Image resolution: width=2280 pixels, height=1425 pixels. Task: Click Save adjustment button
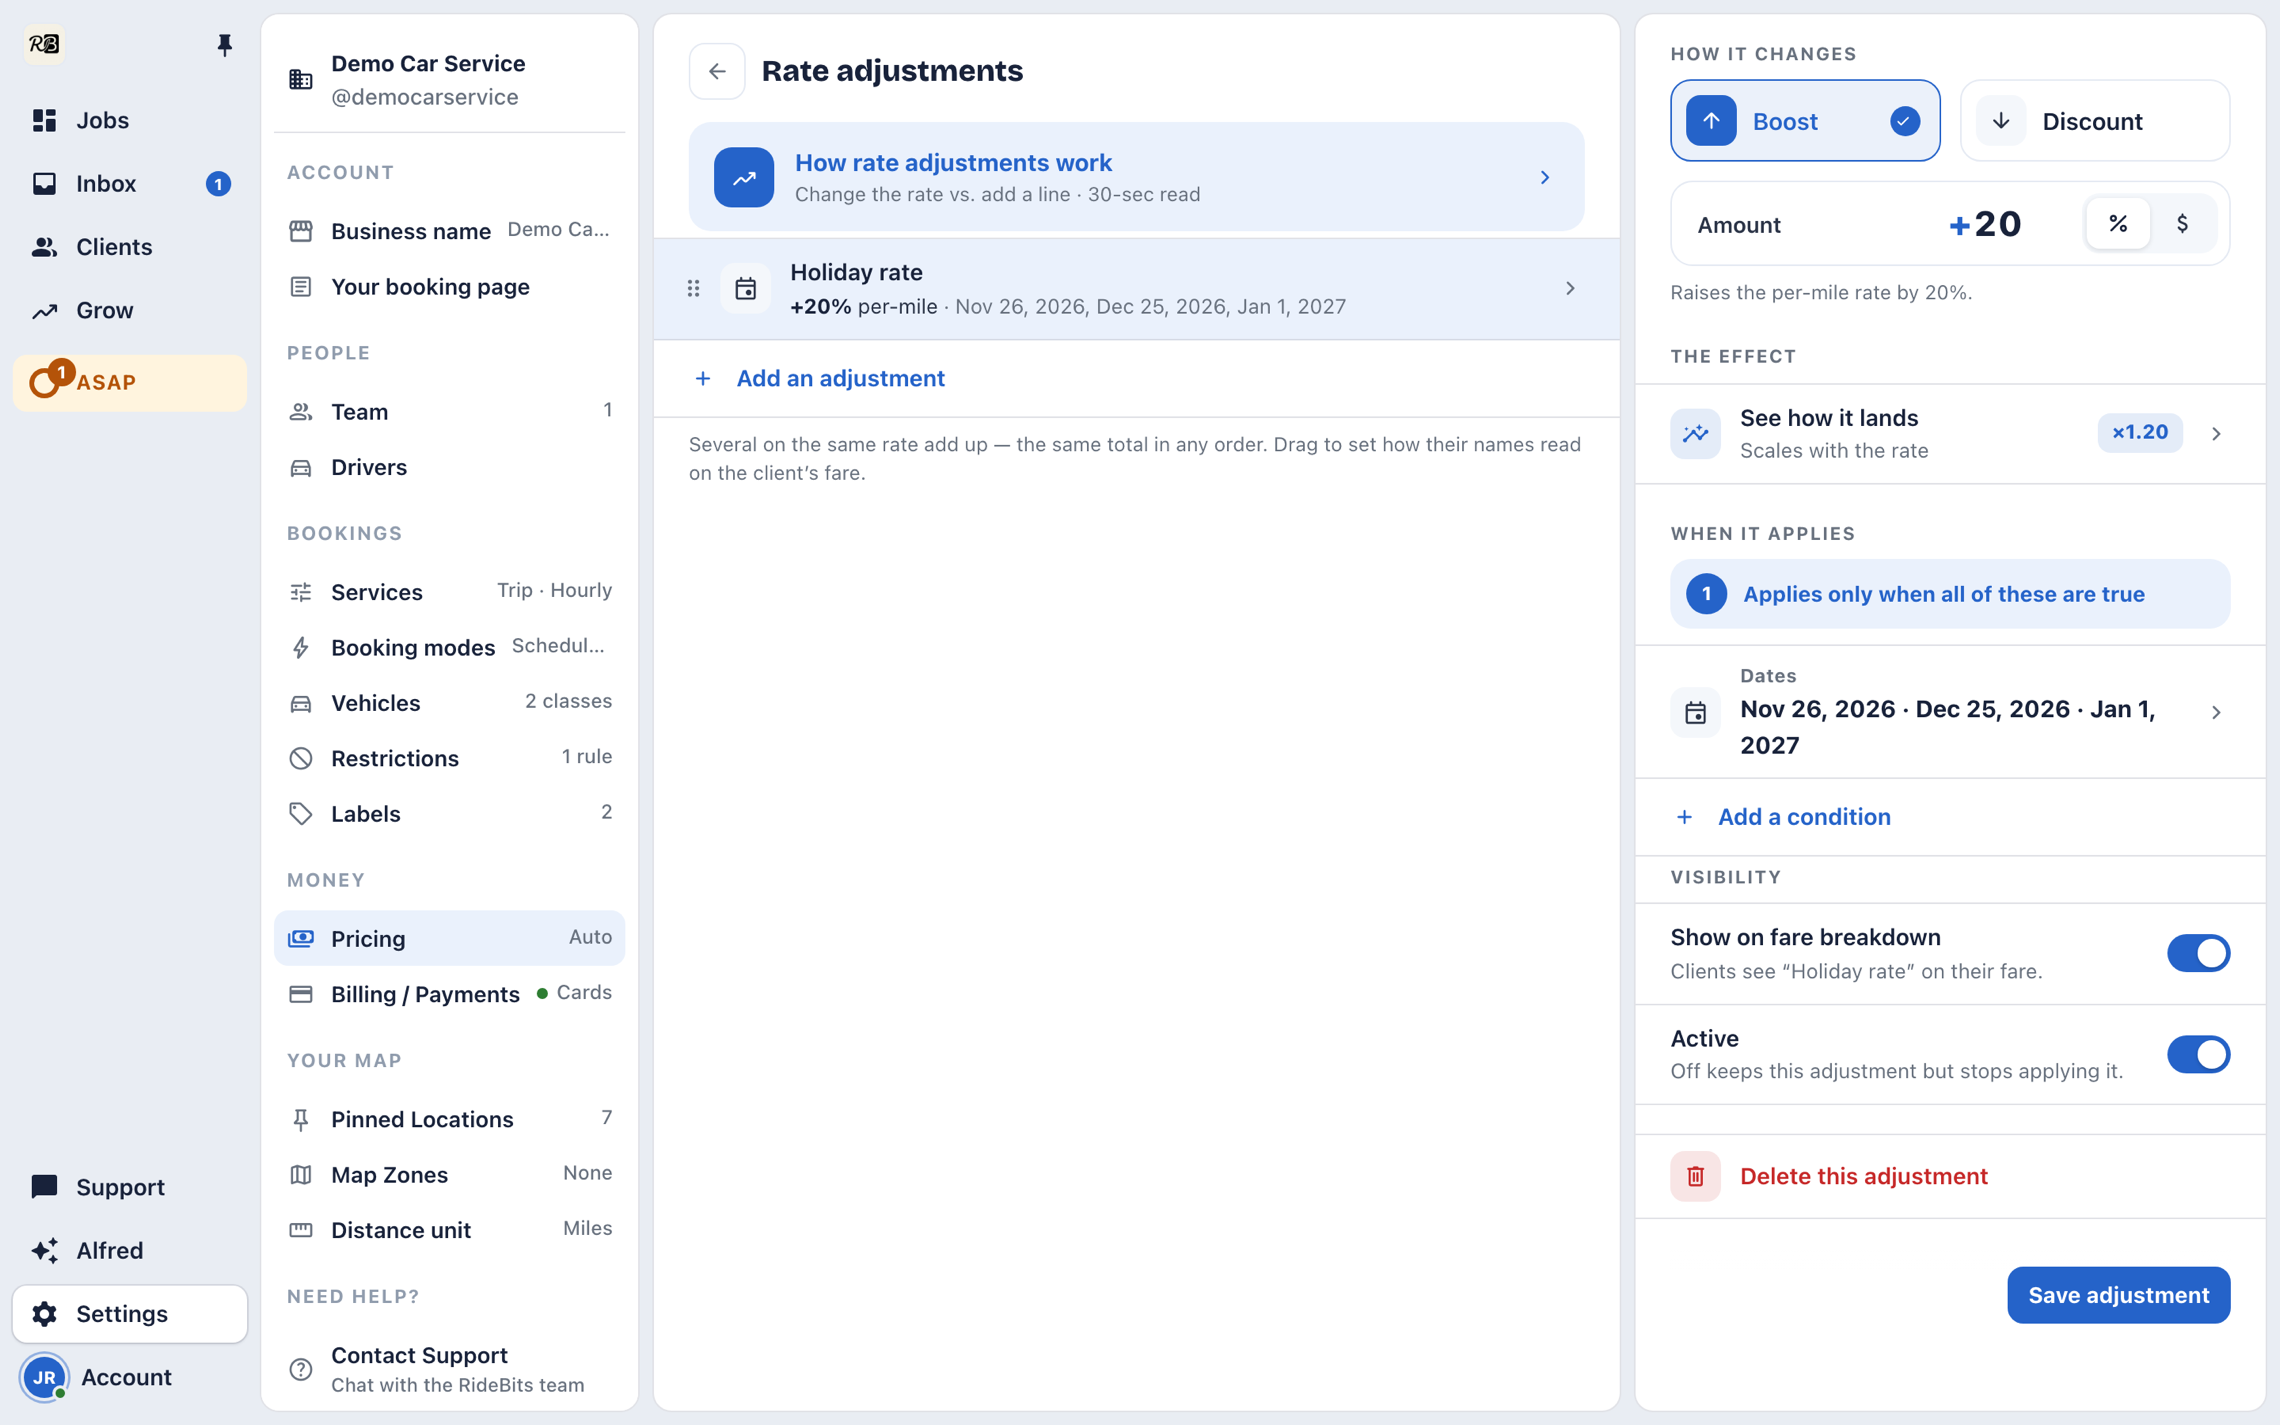click(x=2118, y=1295)
